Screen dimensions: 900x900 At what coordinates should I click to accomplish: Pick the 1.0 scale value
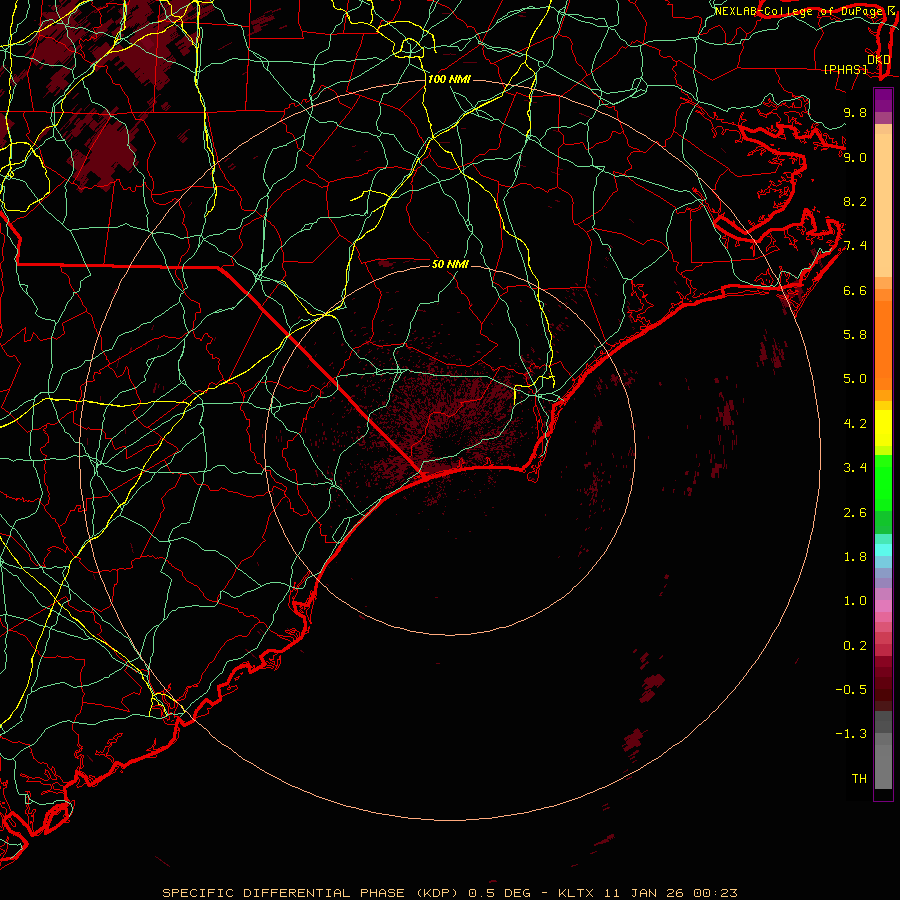855,601
